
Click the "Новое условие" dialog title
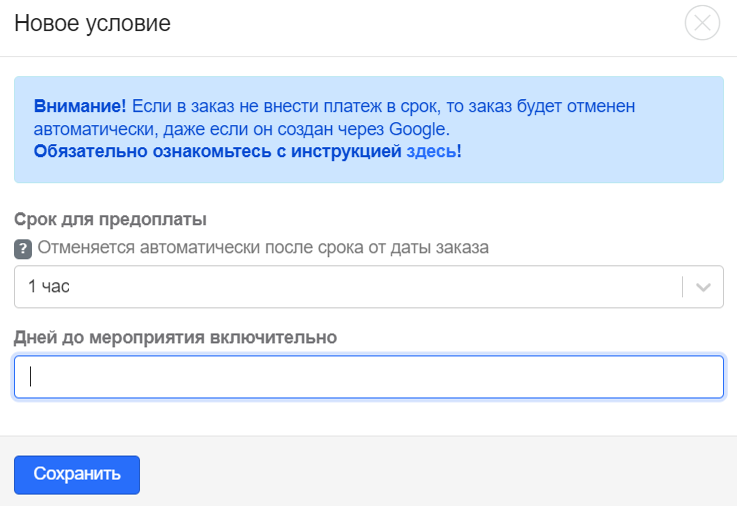pyautogui.click(x=92, y=23)
